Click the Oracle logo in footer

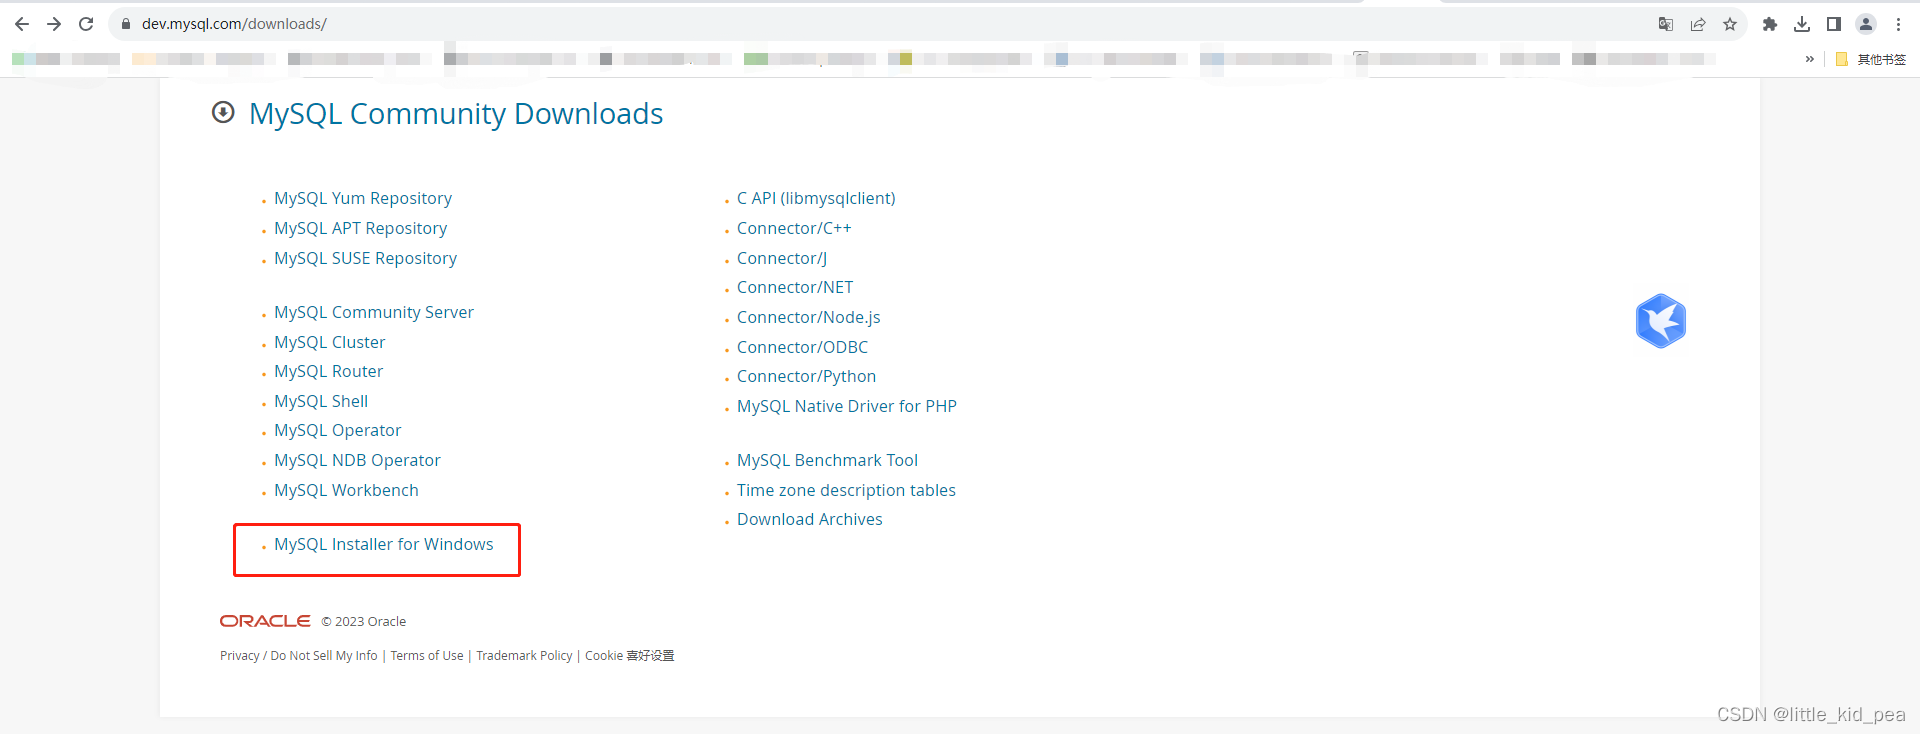tap(265, 621)
